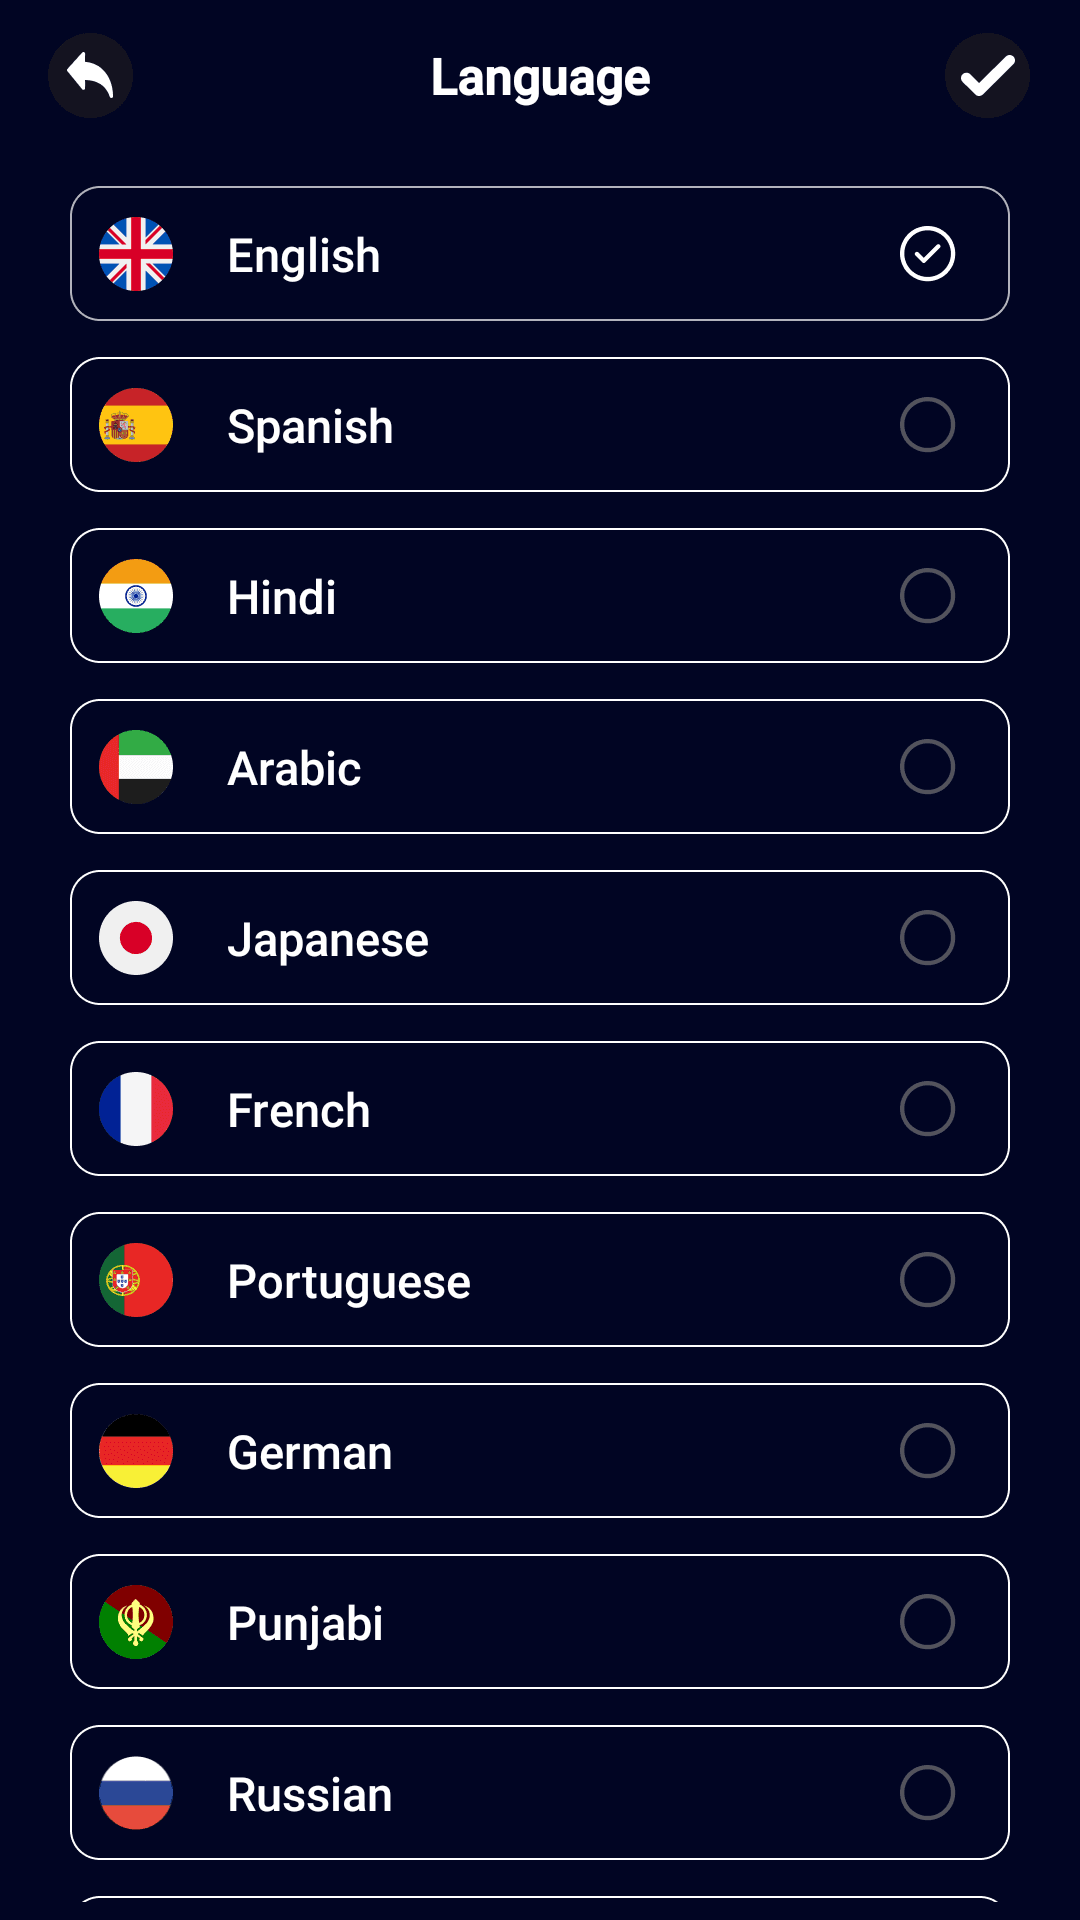Toggle the English selected radio button

click(x=927, y=254)
